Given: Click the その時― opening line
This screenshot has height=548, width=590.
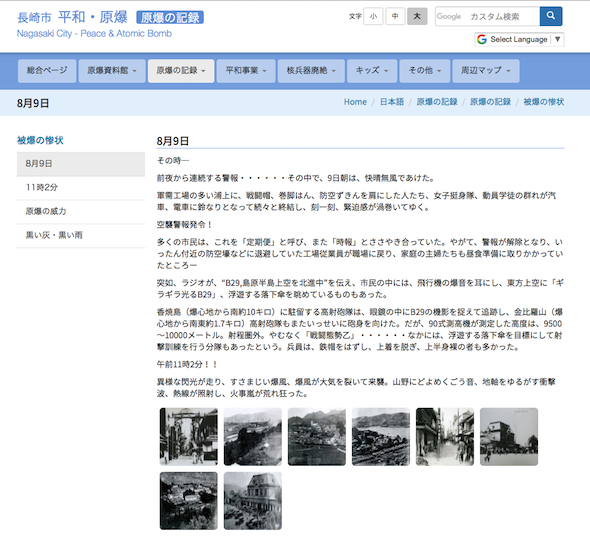Looking at the screenshot, I should pos(173,161).
